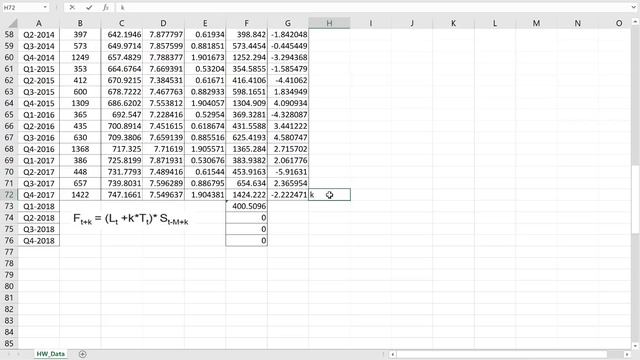Select the column F header
This screenshot has height=360, width=640.
(x=247, y=23)
